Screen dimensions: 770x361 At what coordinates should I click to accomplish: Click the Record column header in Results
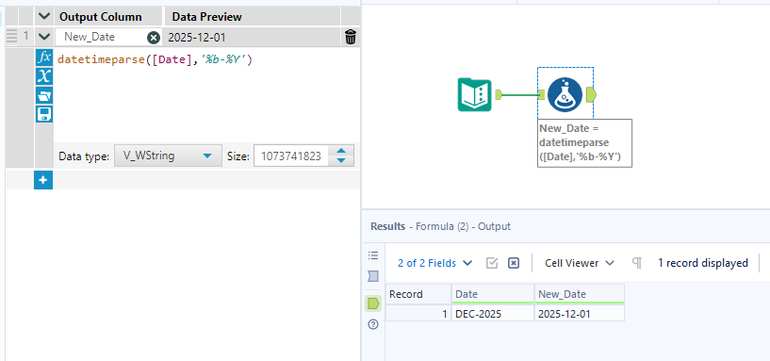[418, 294]
